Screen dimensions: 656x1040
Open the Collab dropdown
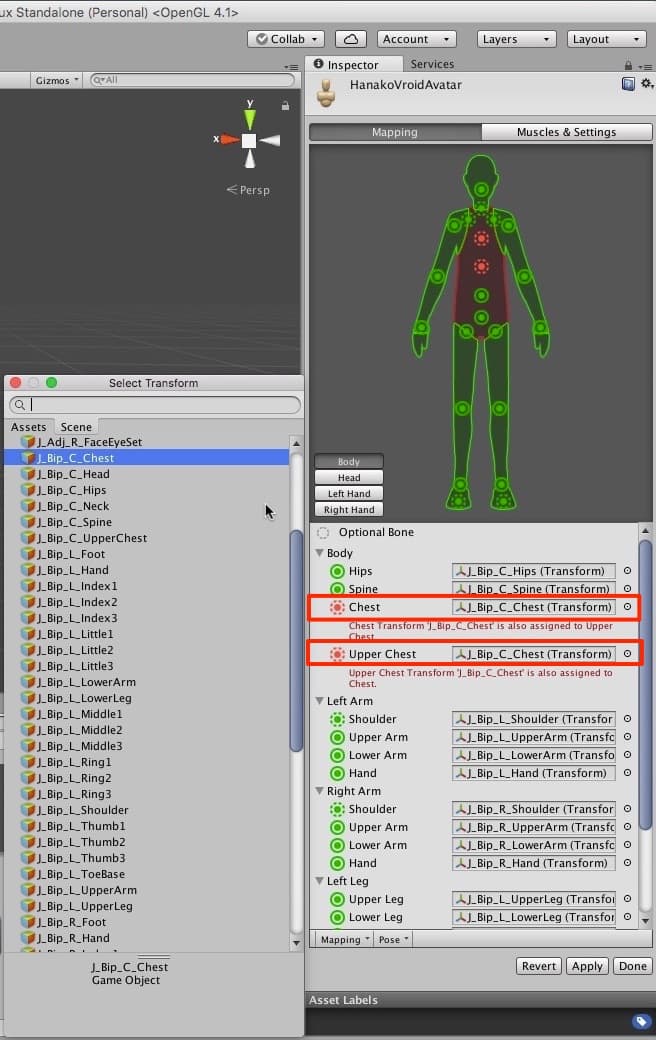(286, 39)
